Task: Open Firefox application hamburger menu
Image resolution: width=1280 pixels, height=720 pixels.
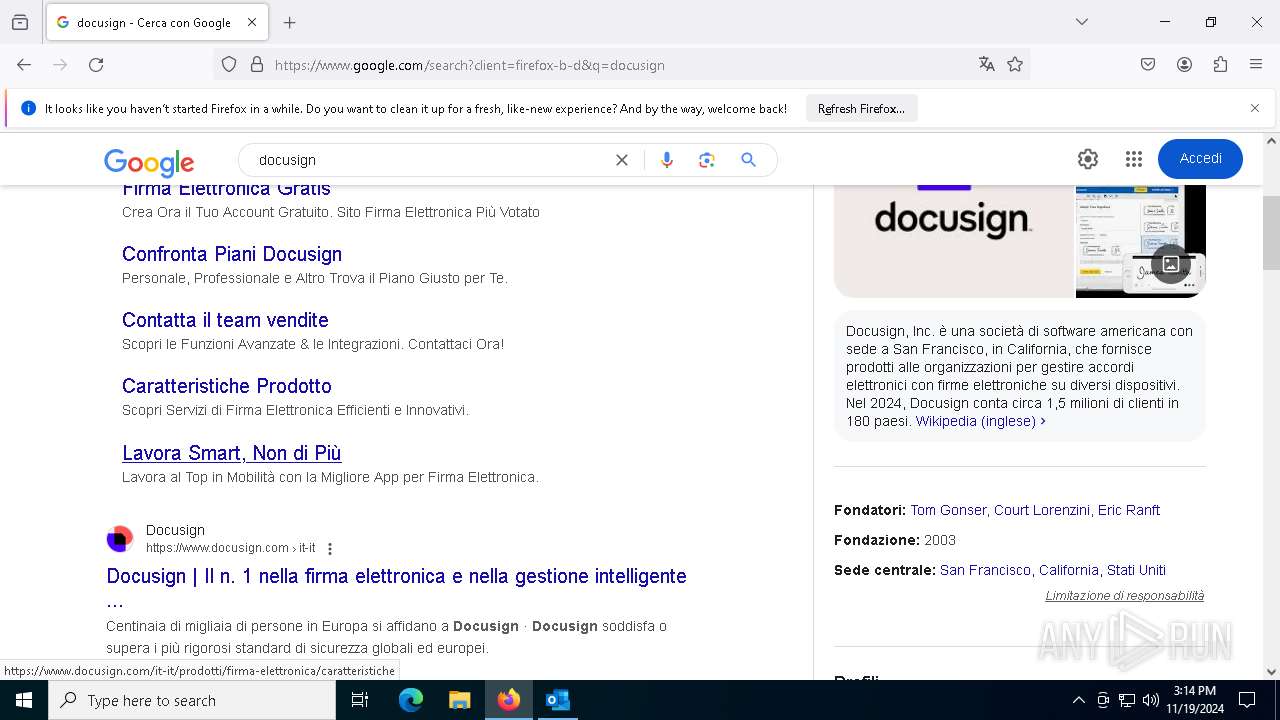Action: pyautogui.click(x=1256, y=65)
